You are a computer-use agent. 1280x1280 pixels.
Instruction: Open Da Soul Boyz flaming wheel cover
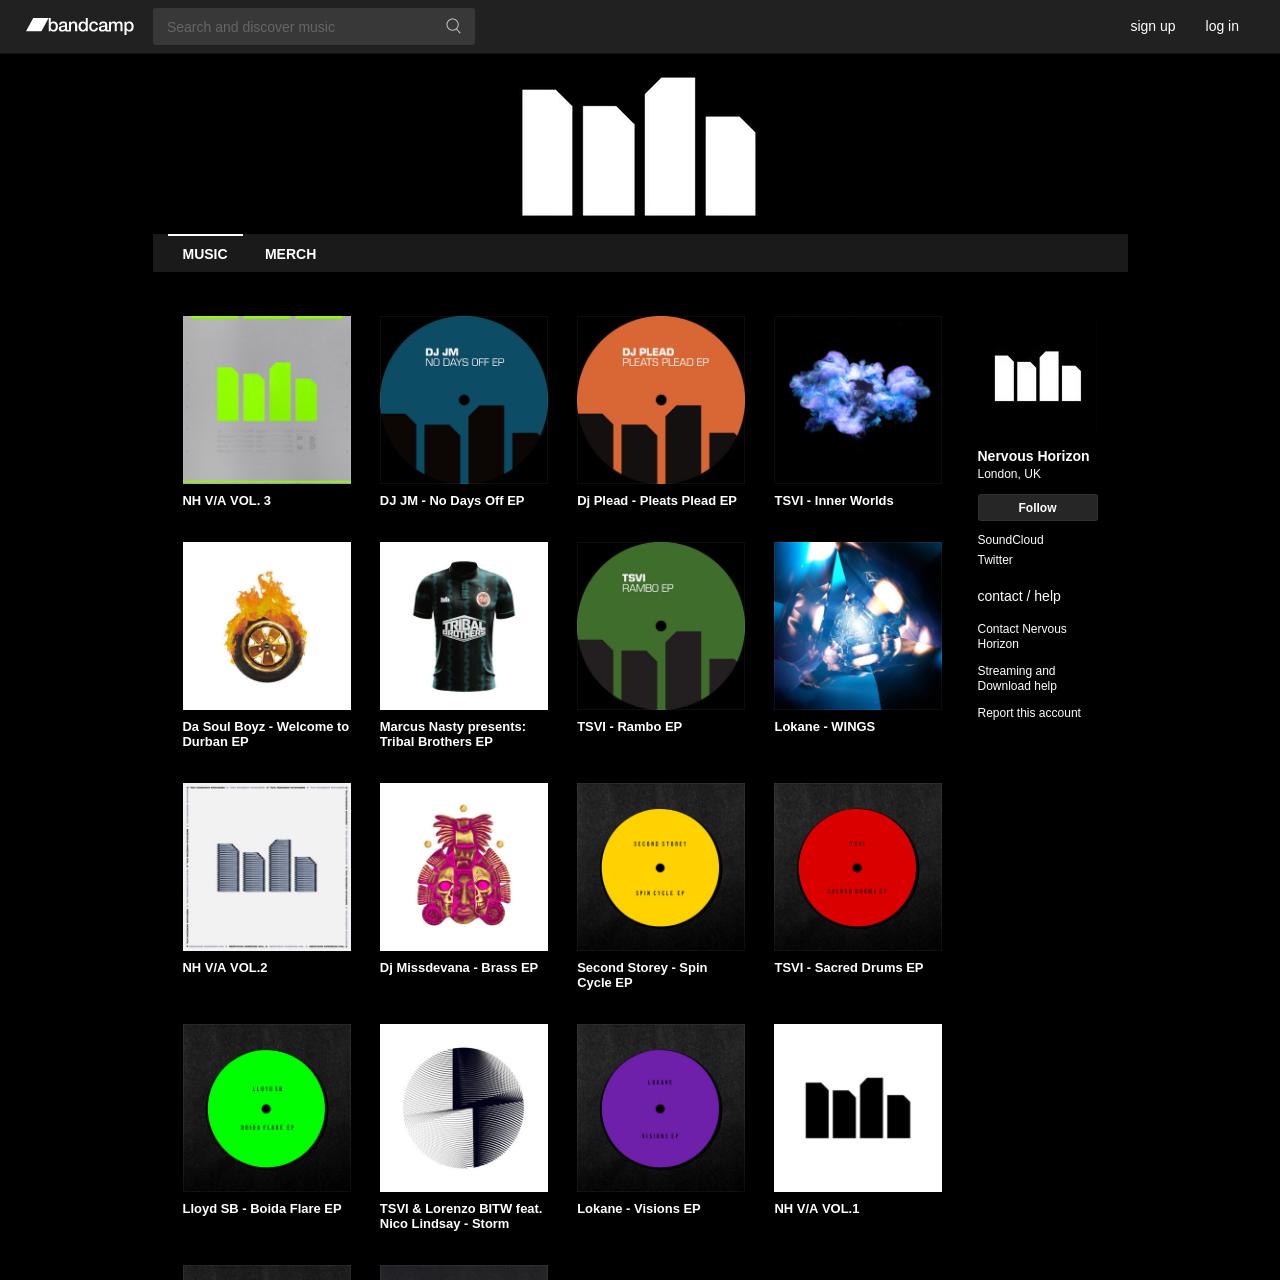267,626
